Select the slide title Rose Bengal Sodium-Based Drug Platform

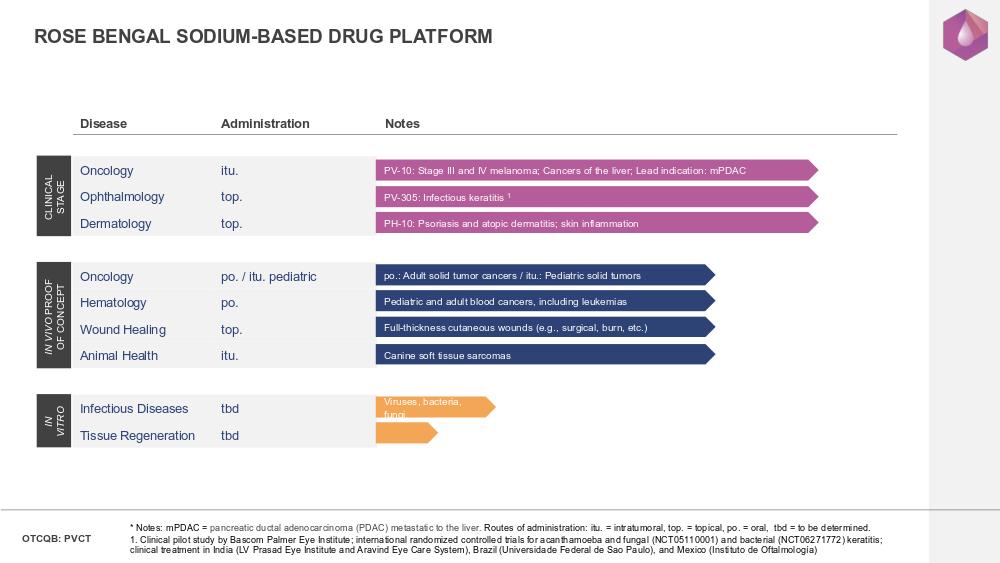click(x=263, y=37)
